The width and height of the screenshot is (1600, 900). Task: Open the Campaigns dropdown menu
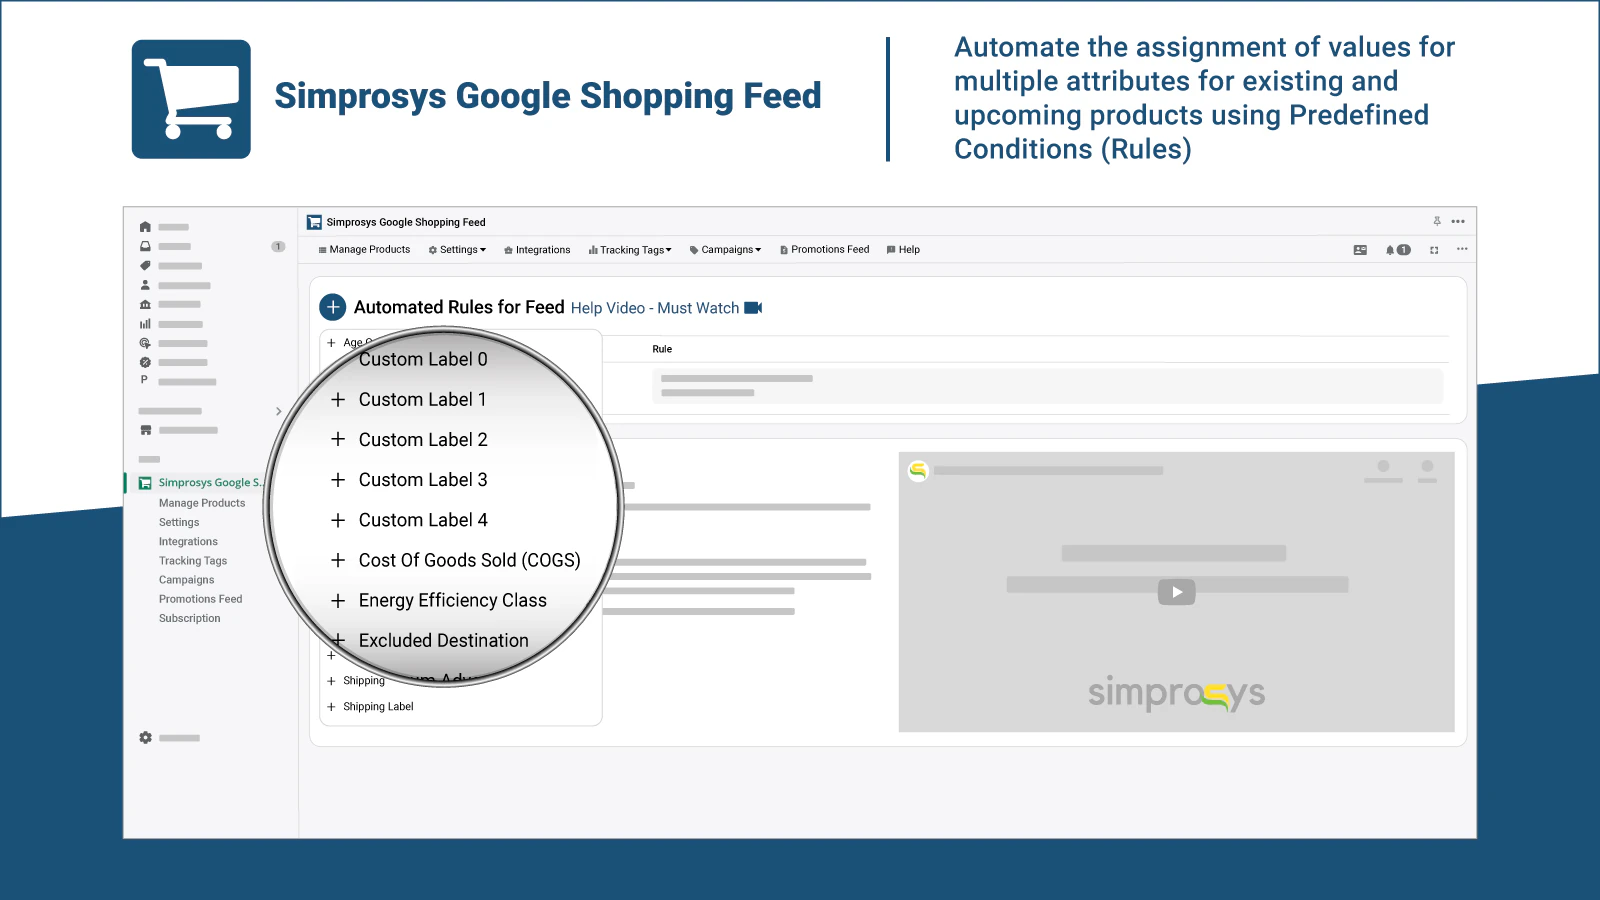click(725, 250)
